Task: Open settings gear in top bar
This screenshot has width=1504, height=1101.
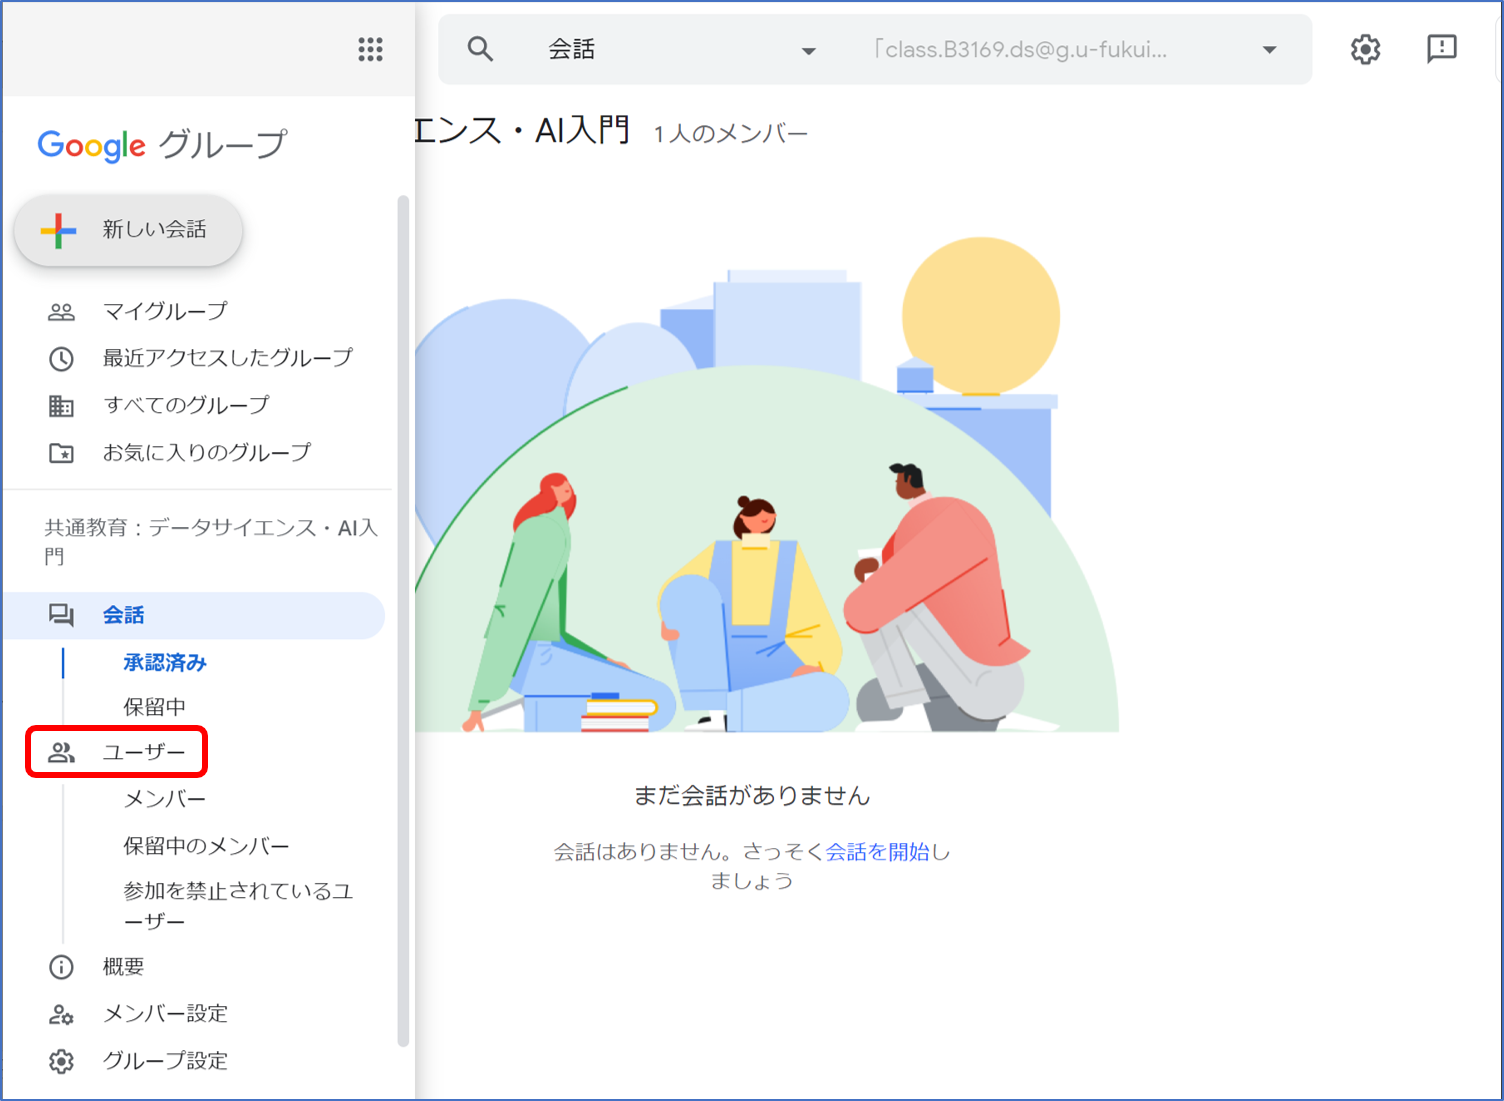Action: tap(1365, 49)
